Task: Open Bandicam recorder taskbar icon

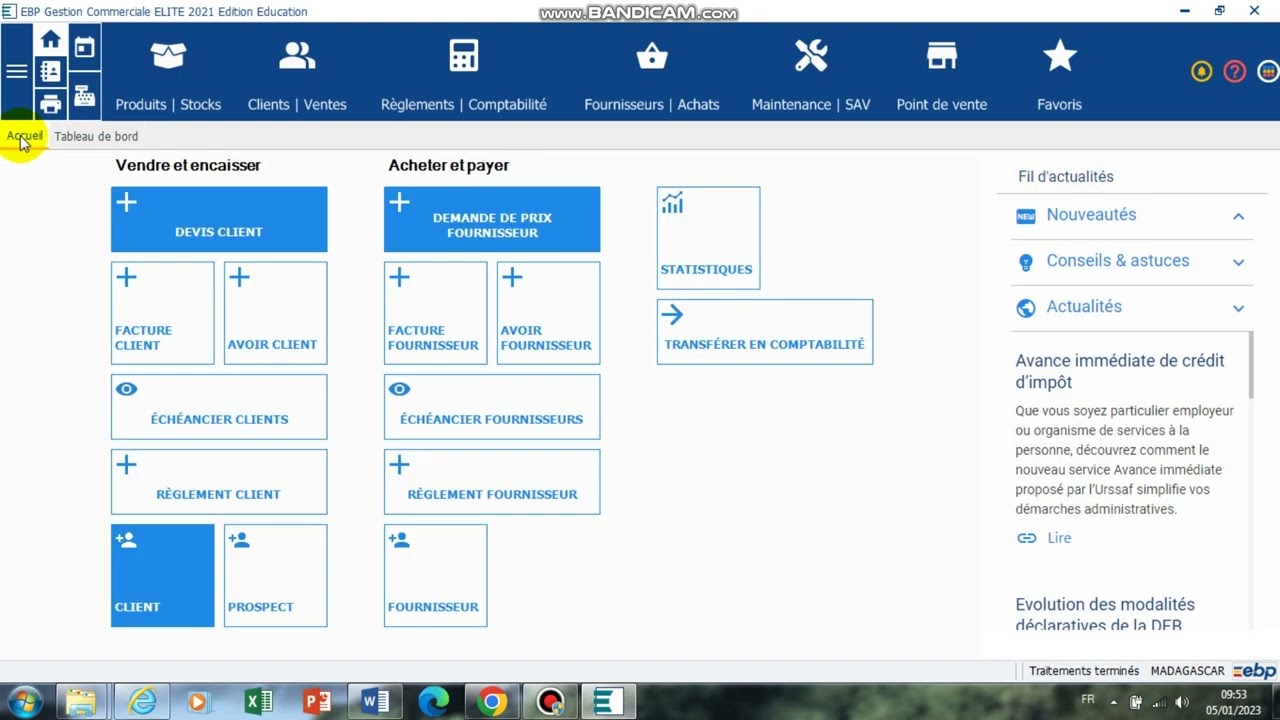Action: coord(550,702)
